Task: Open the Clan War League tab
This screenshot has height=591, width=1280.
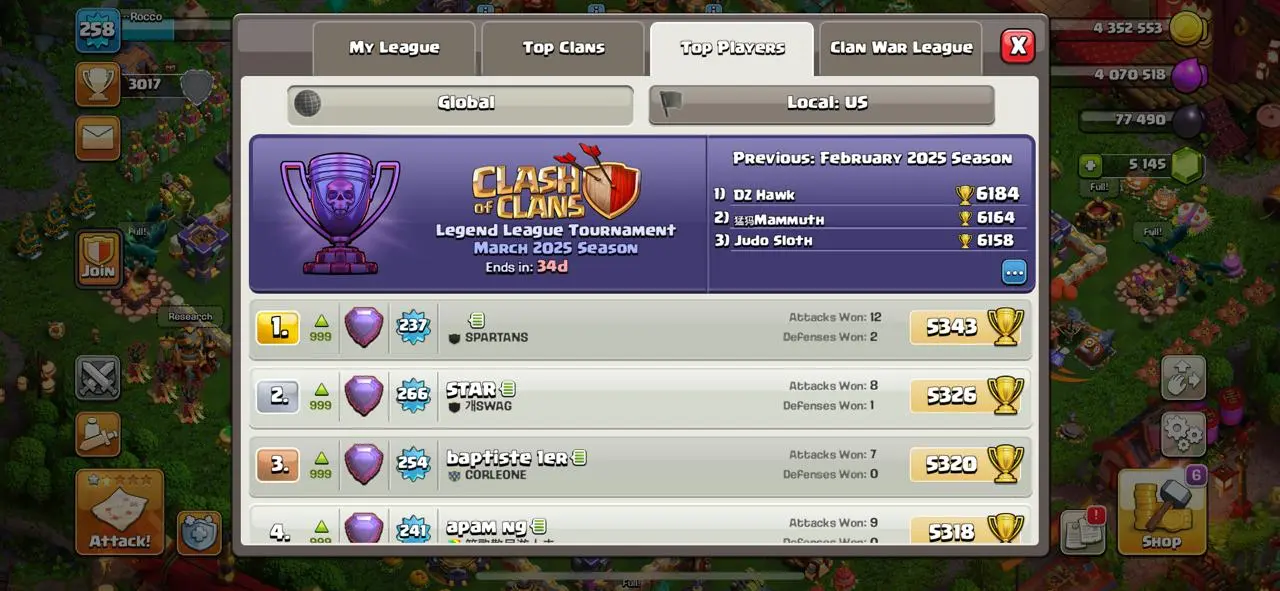Action: coord(901,48)
